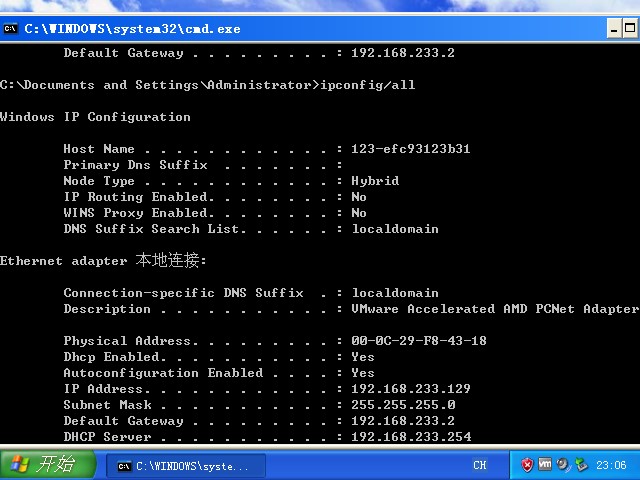640x480 pixels.
Task: Click the 'WINS Proxy Enabled' line
Action: 215,213
